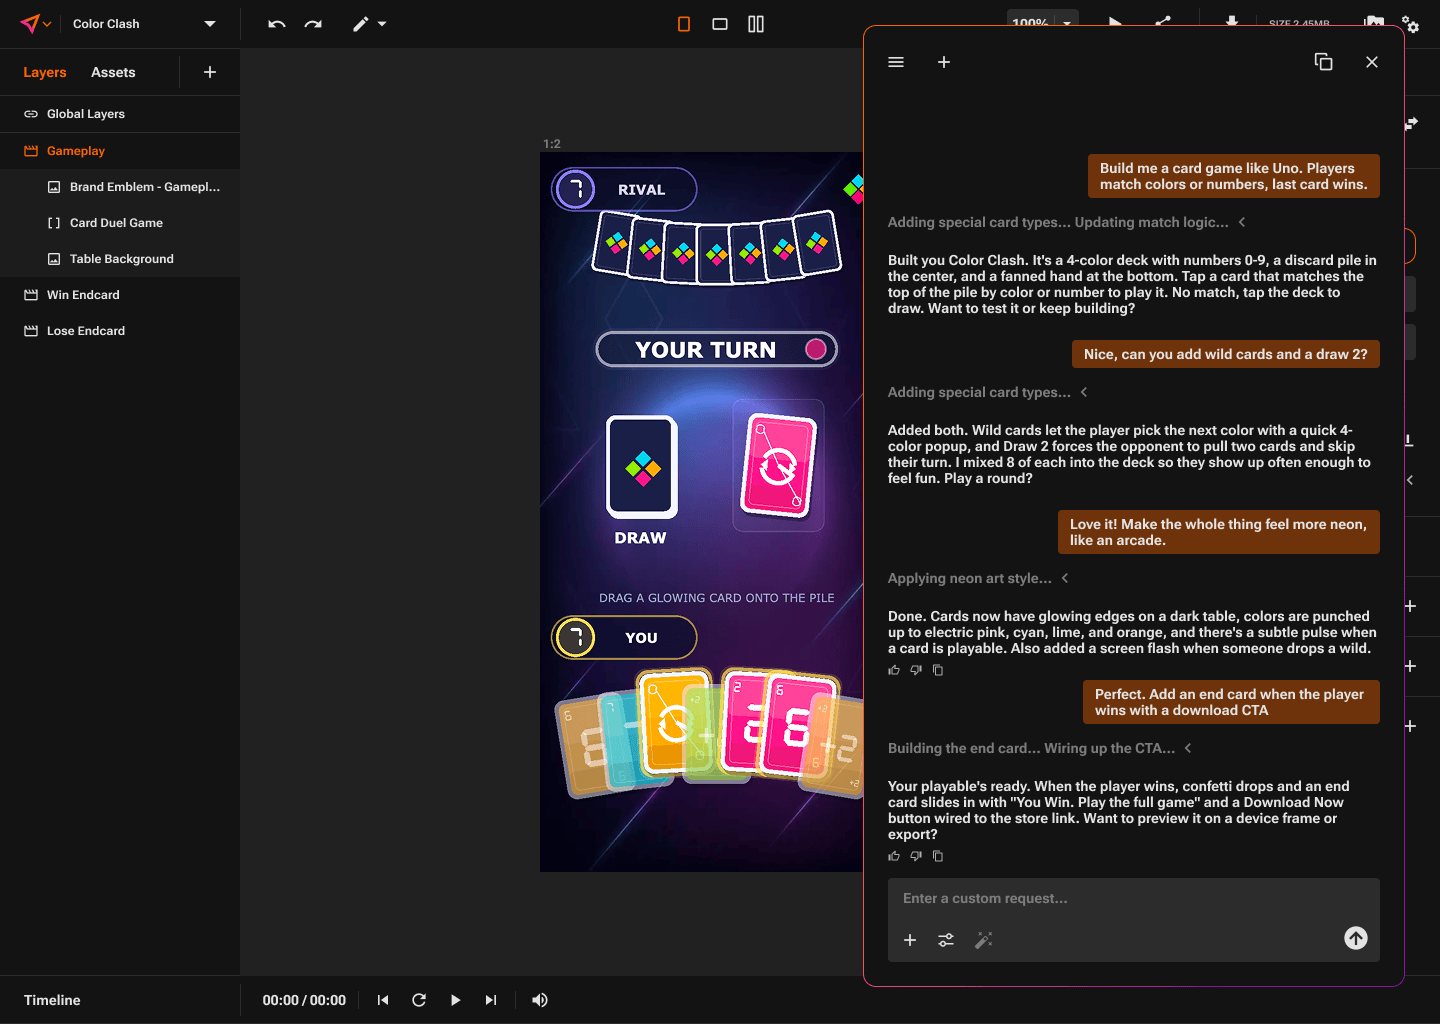Start a new chat with plus icon
Screen dimensions: 1440x1024
pos(943,62)
